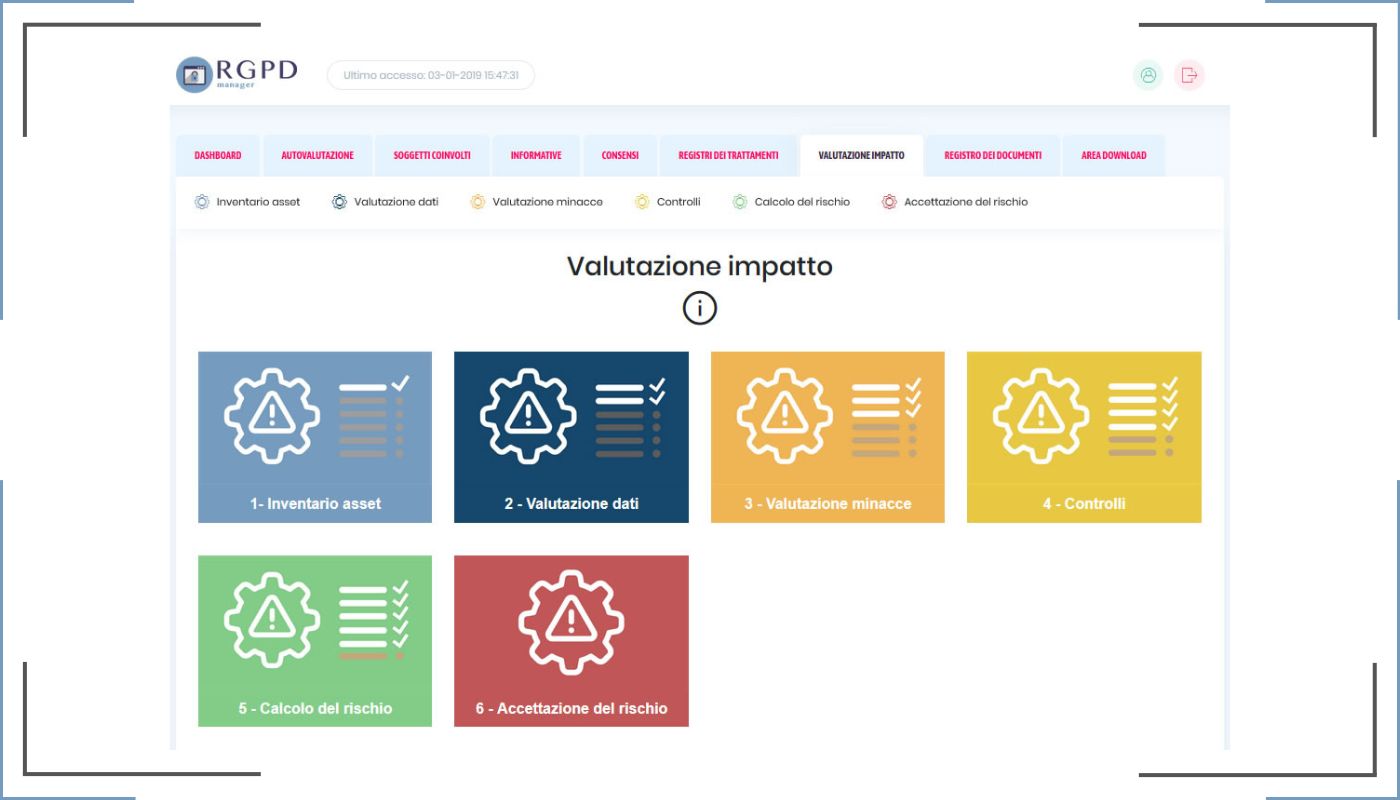Click gear icon beside Accettazione del rischio submenu
The height and width of the screenshot is (800, 1400).
889,202
